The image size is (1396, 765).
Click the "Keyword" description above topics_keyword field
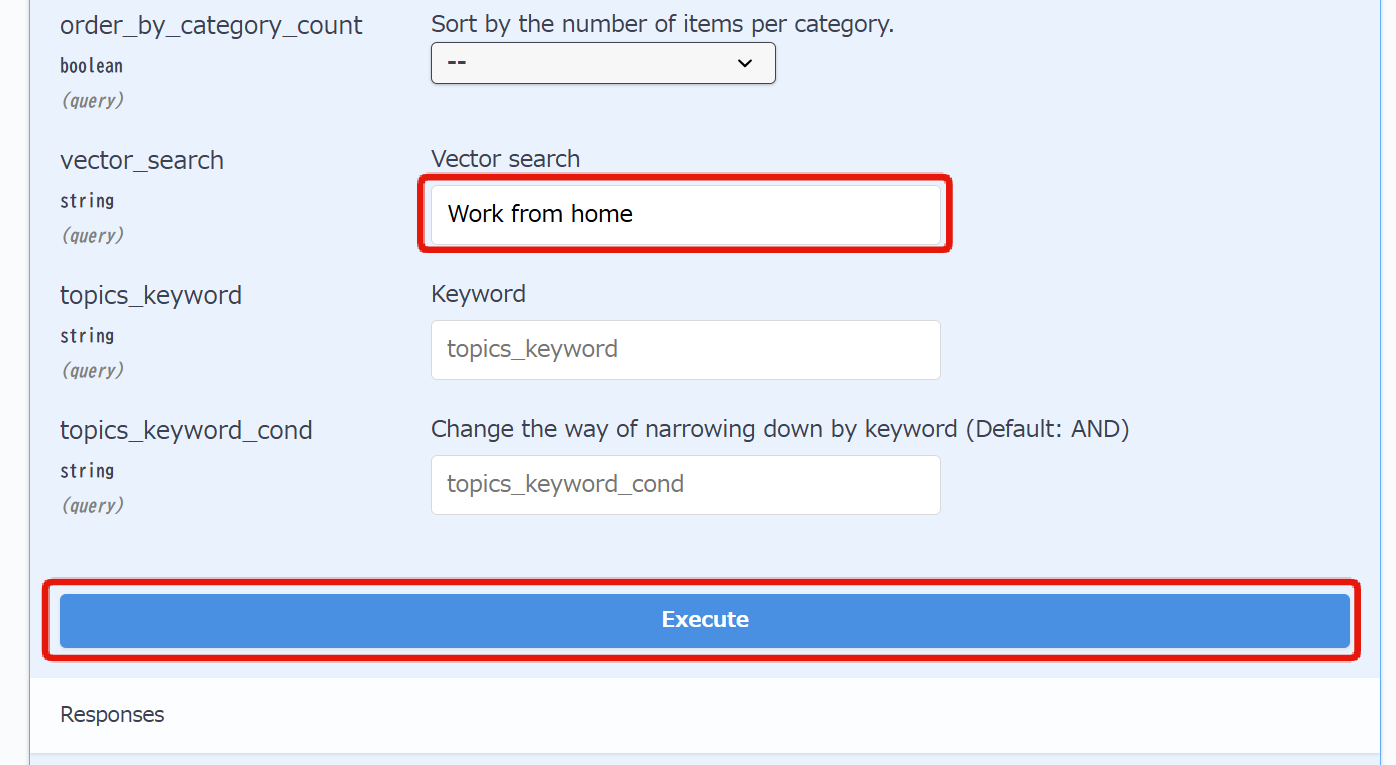tap(478, 294)
